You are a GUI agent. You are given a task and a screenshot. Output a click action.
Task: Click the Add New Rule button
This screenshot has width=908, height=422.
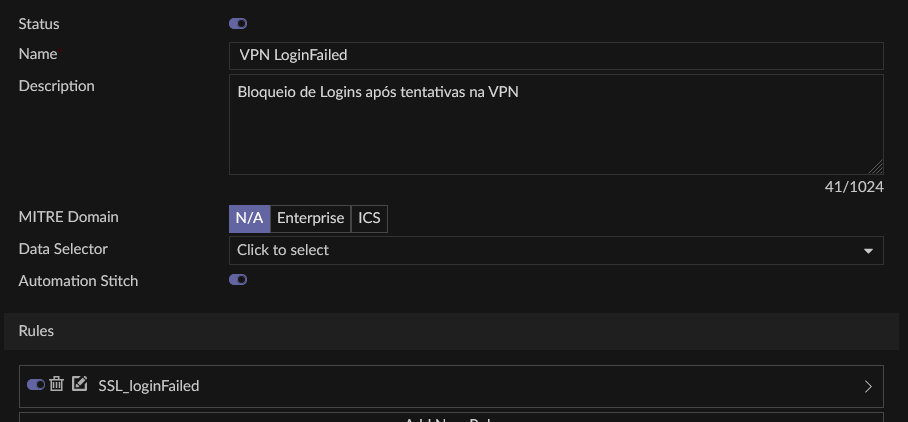451,417
